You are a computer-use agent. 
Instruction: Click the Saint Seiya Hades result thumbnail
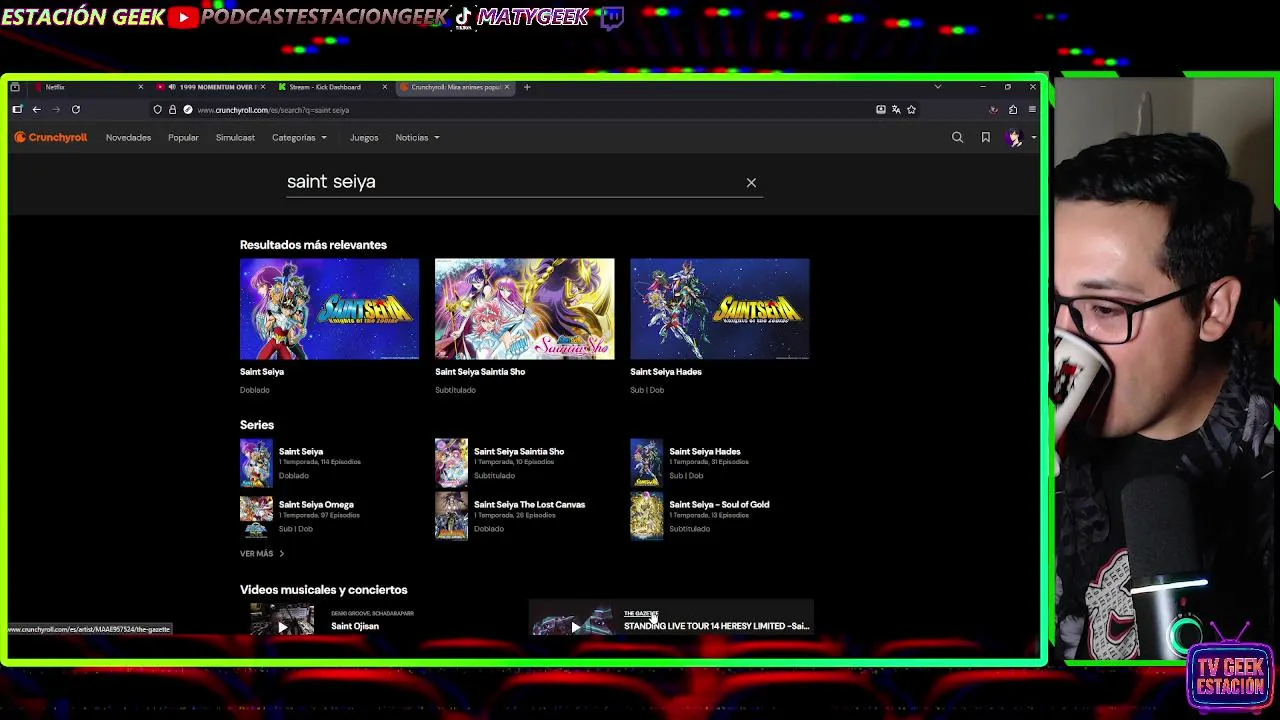click(x=720, y=309)
